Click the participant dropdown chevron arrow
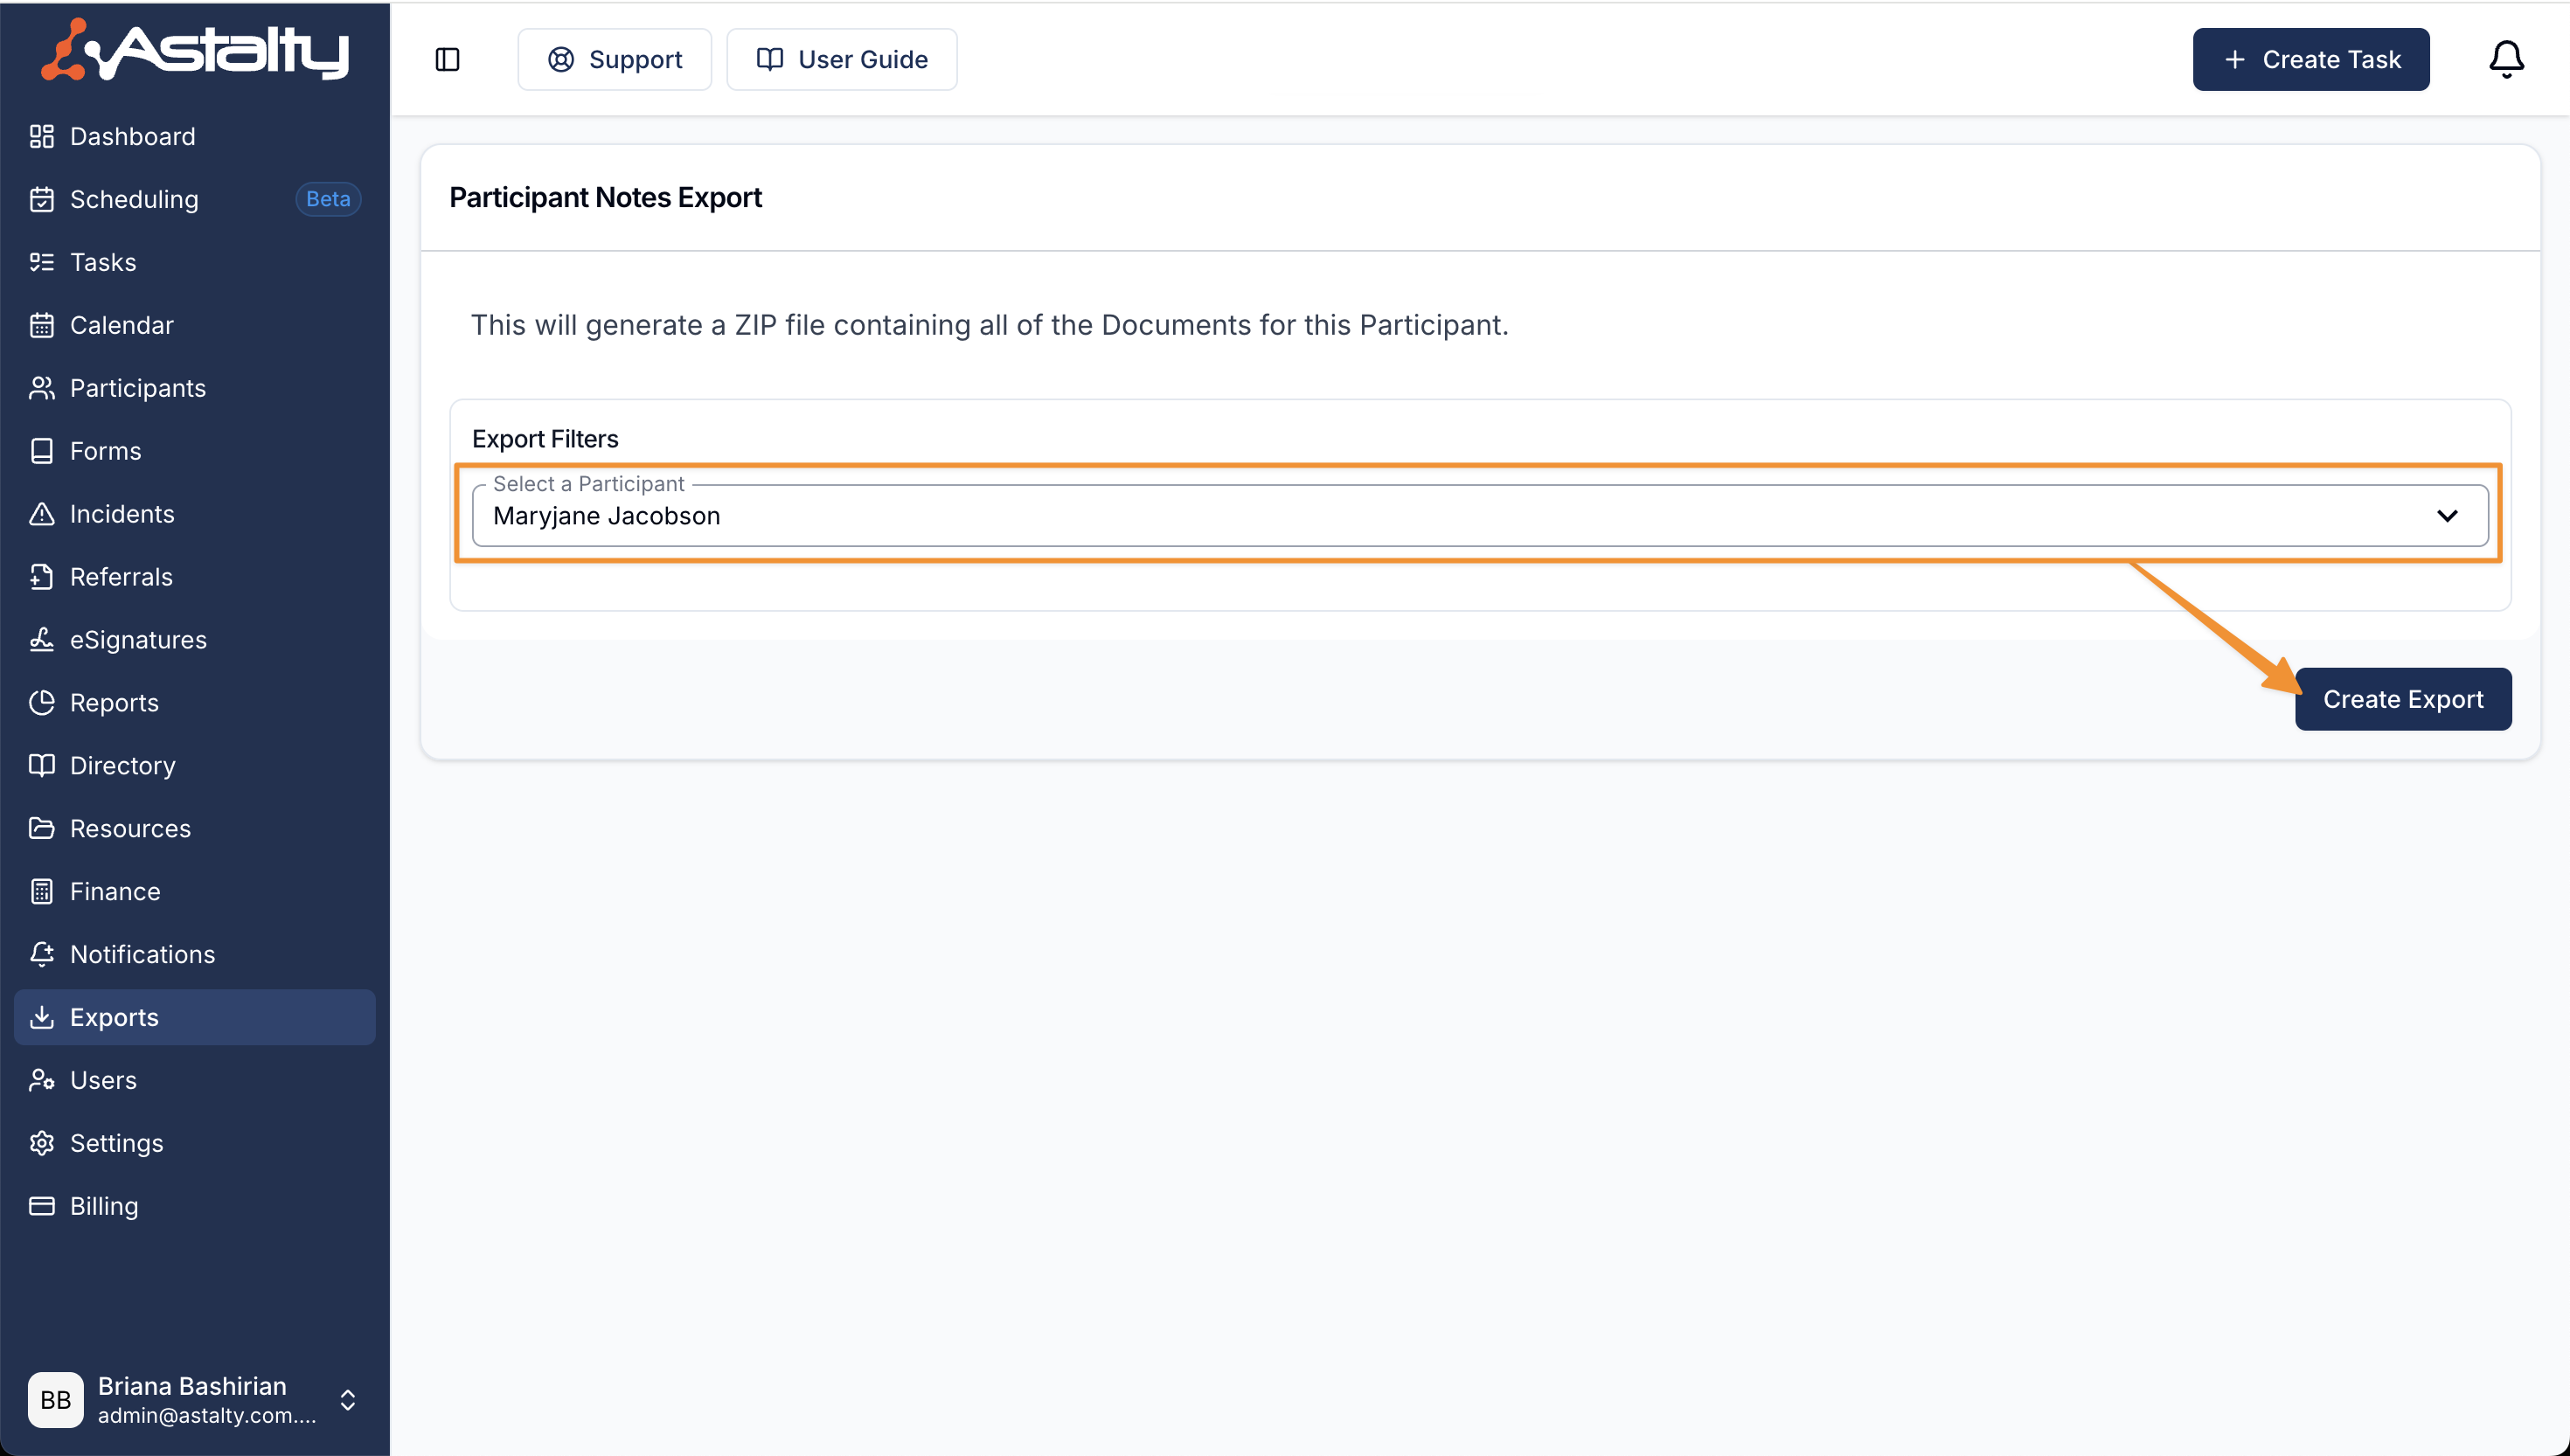 coord(2446,516)
